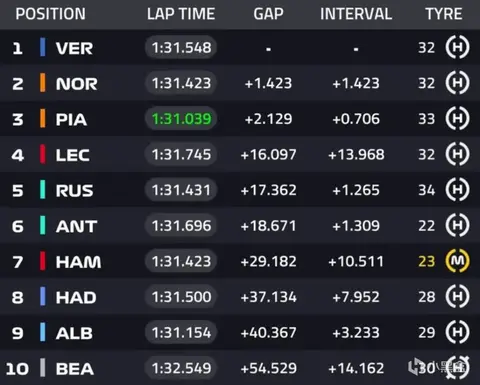This screenshot has width=480, height=385.
Task: Click the red team color bar beside LEC
Action: (x=43, y=154)
